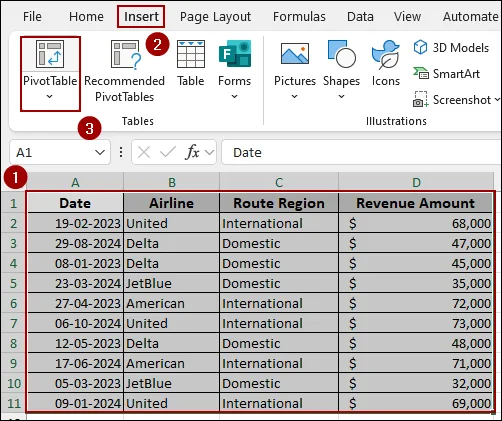
Task: Select row 1 header
Action: (x=13, y=203)
